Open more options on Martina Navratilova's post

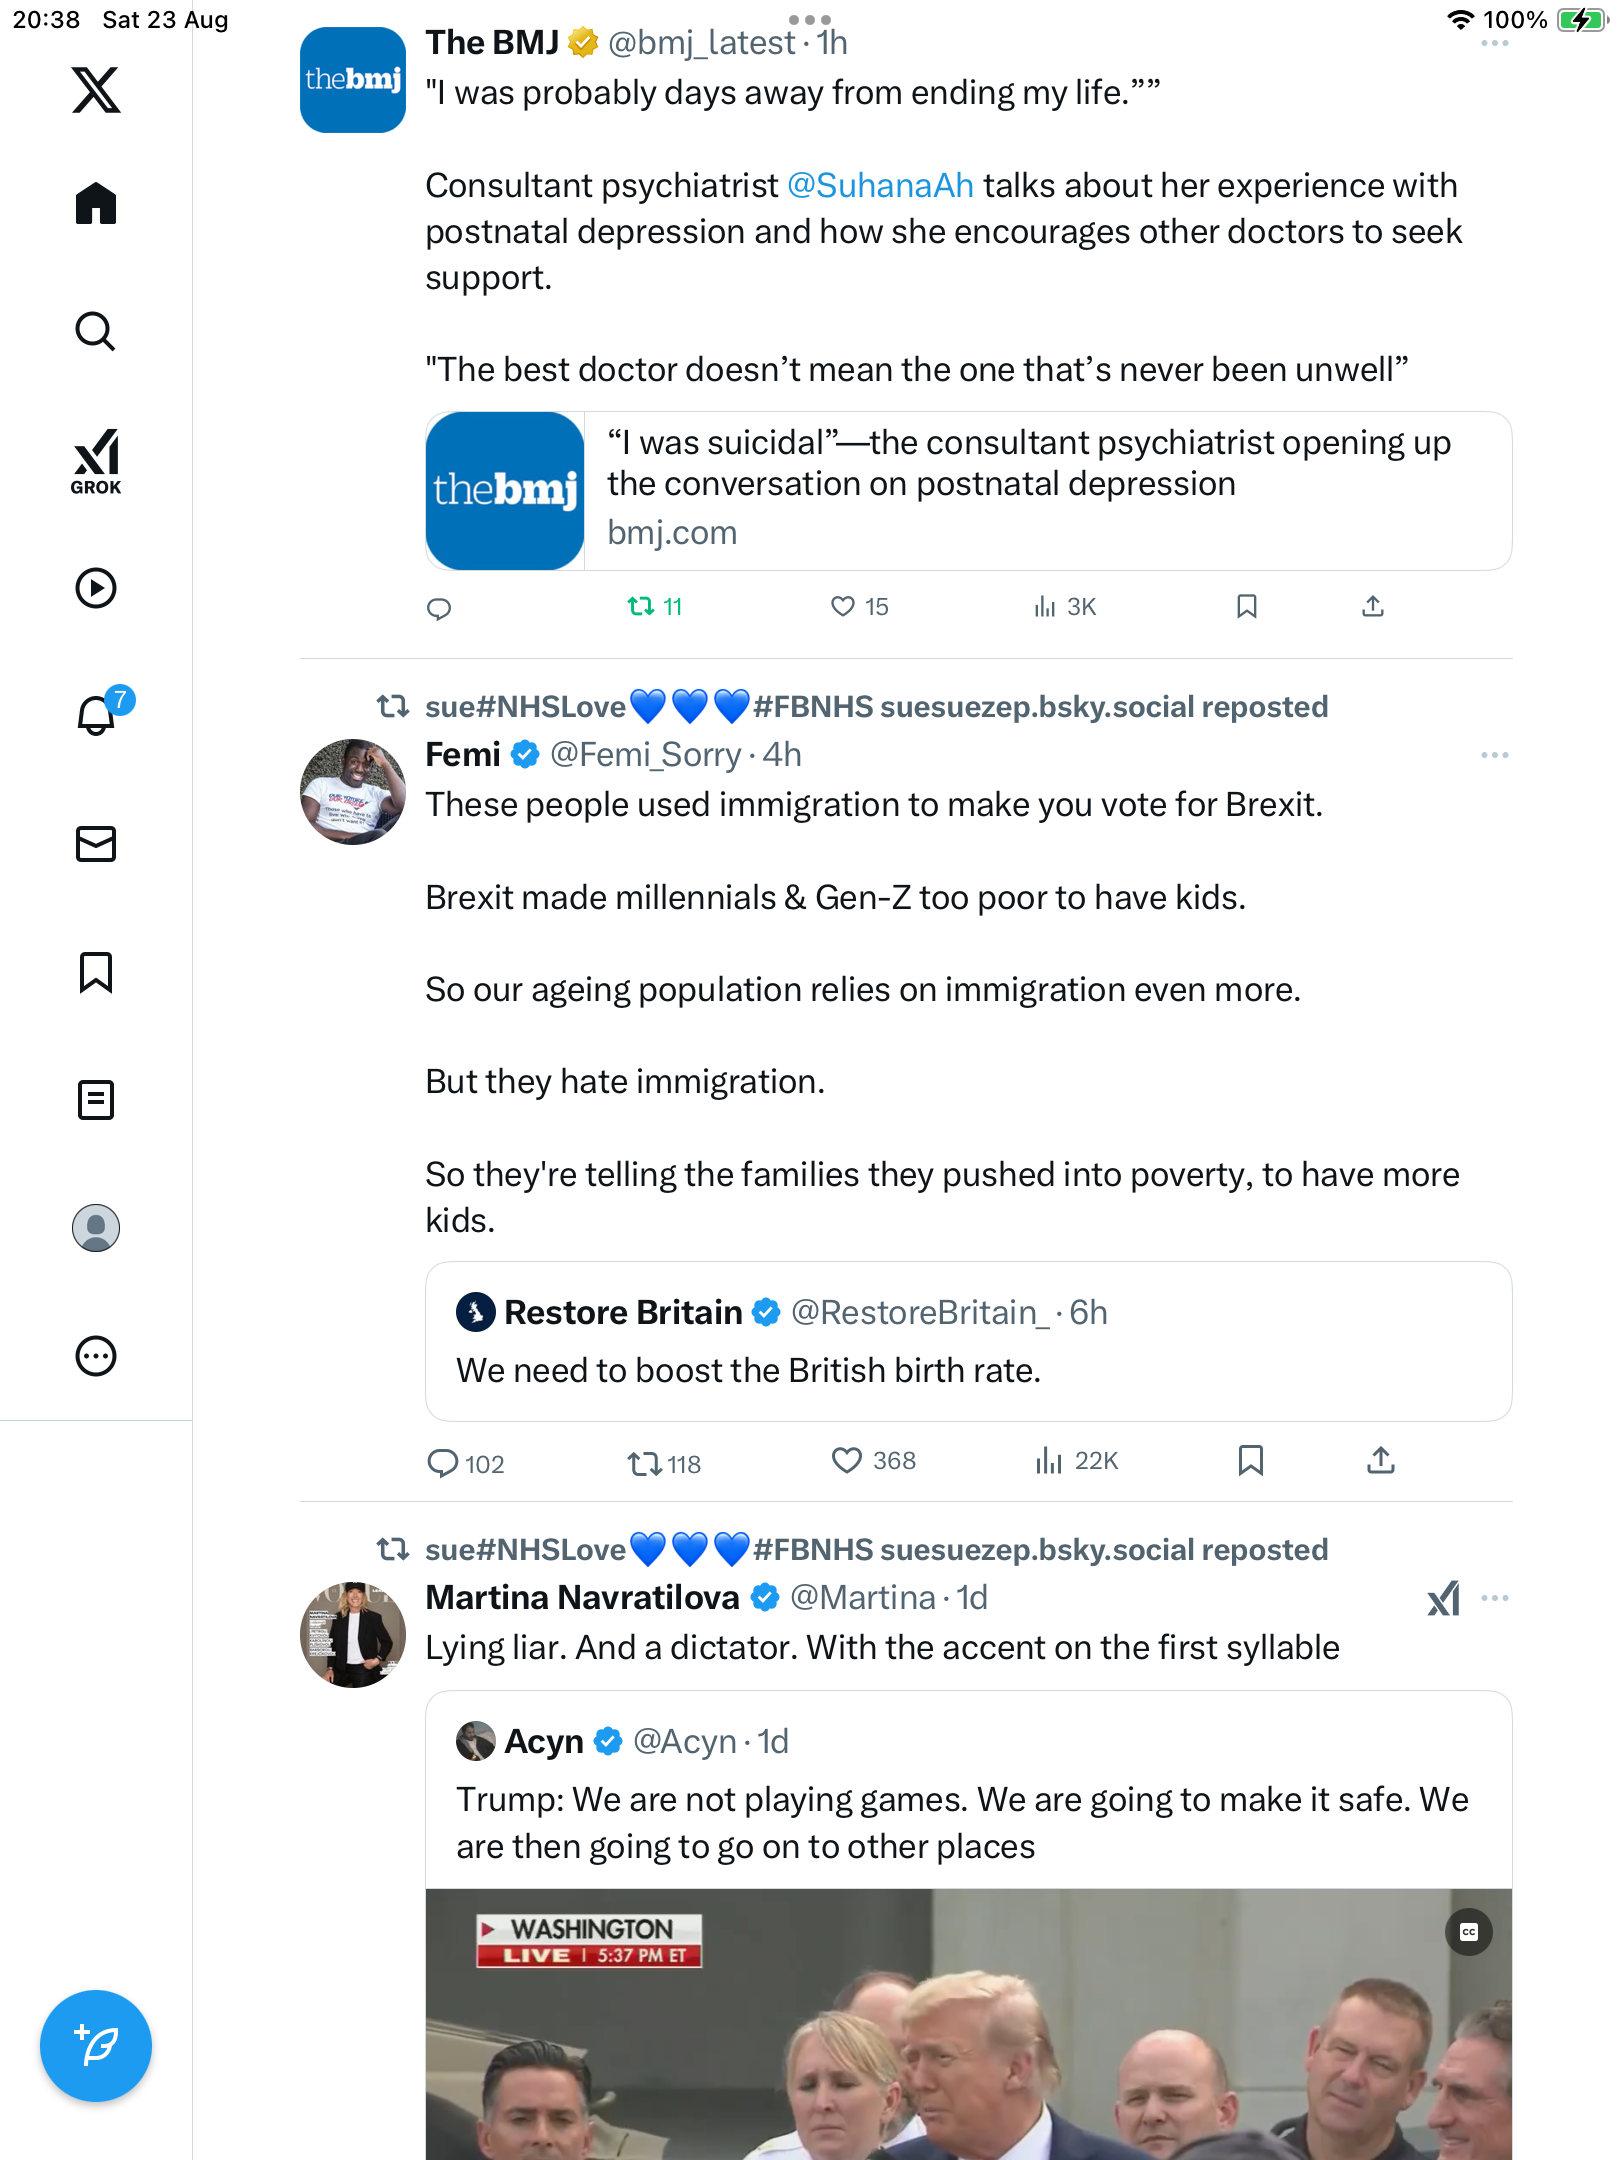(x=1494, y=1598)
